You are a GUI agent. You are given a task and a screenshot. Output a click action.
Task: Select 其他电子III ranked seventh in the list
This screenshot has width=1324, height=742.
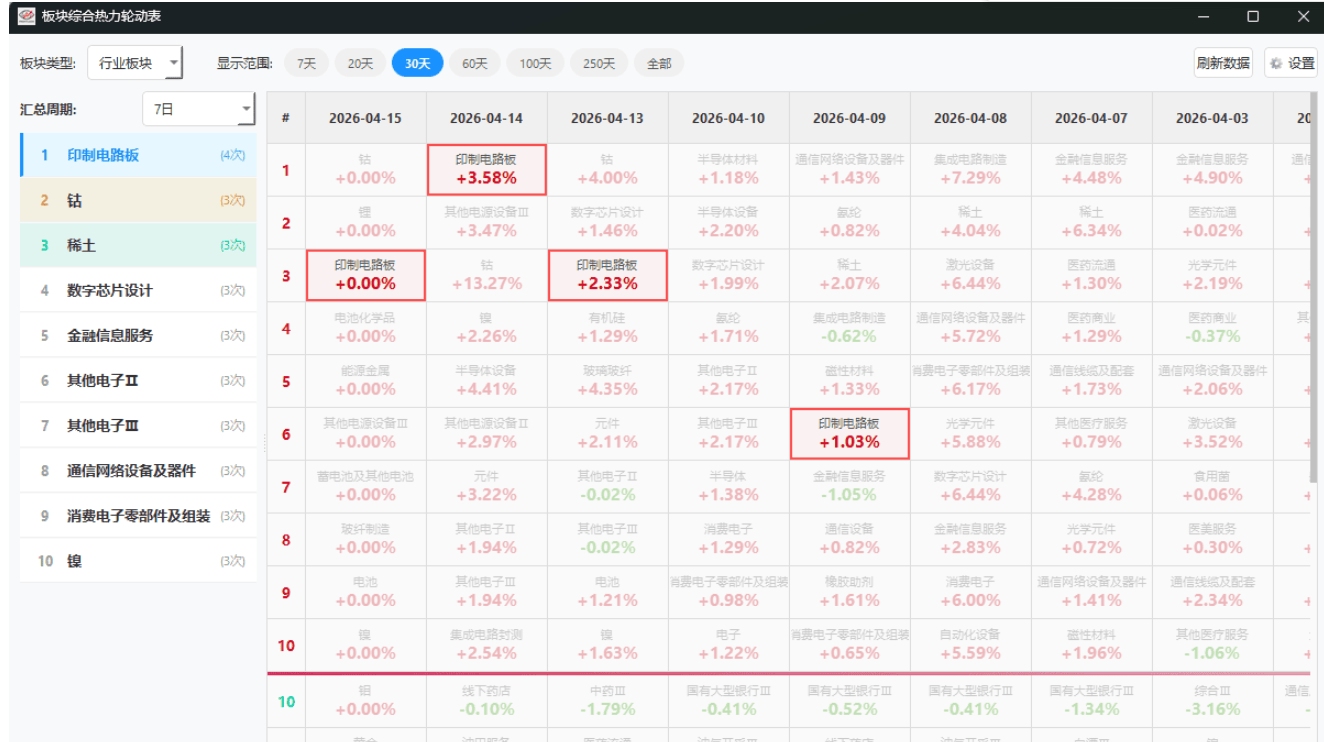coord(138,426)
